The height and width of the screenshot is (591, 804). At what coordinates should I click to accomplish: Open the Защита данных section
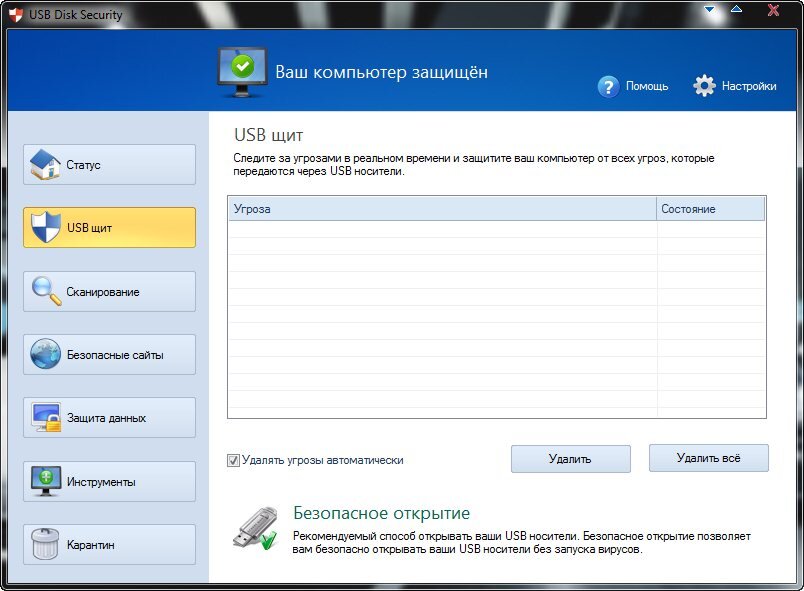(109, 418)
